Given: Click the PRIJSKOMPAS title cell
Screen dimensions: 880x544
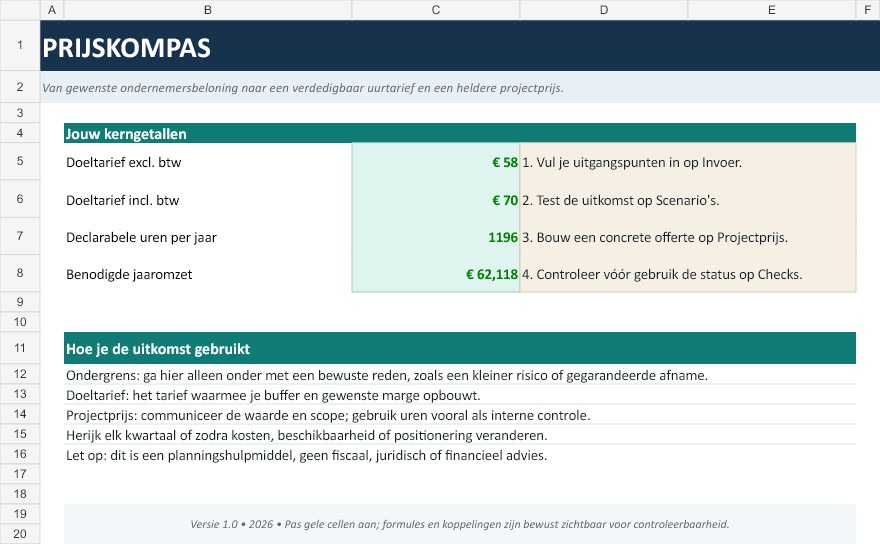Looking at the screenshot, I should [460, 45].
